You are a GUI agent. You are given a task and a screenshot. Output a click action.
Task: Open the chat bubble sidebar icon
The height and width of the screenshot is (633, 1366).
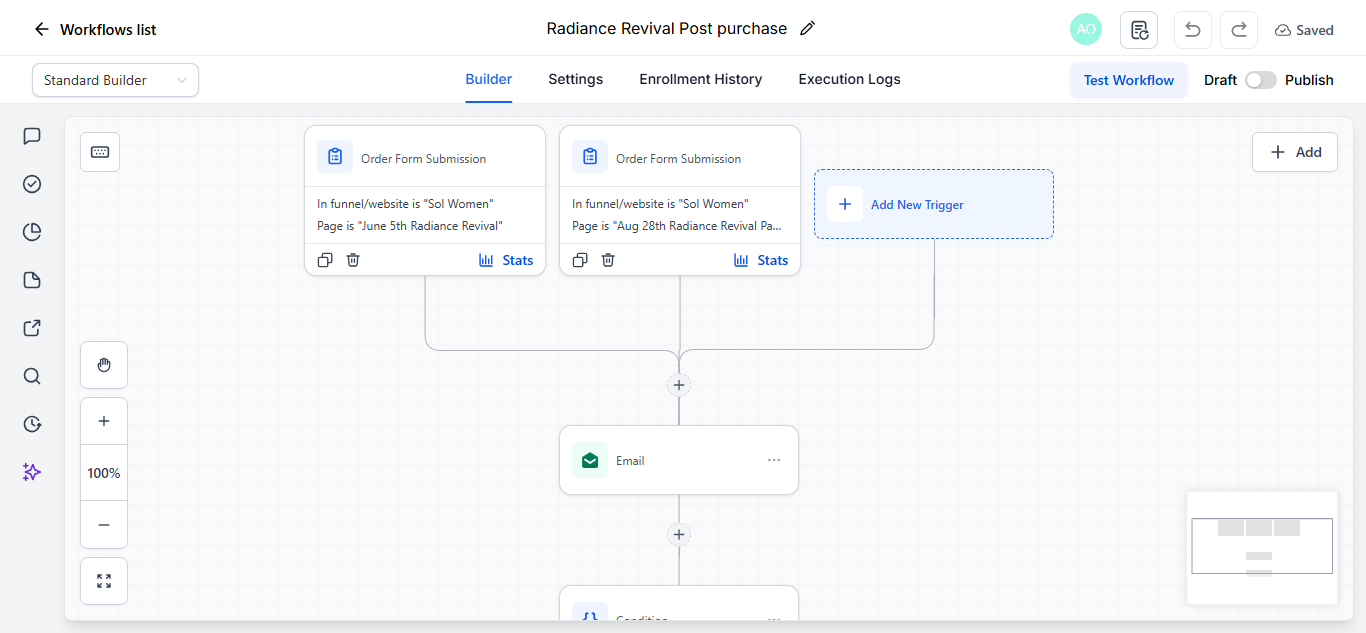(32, 136)
